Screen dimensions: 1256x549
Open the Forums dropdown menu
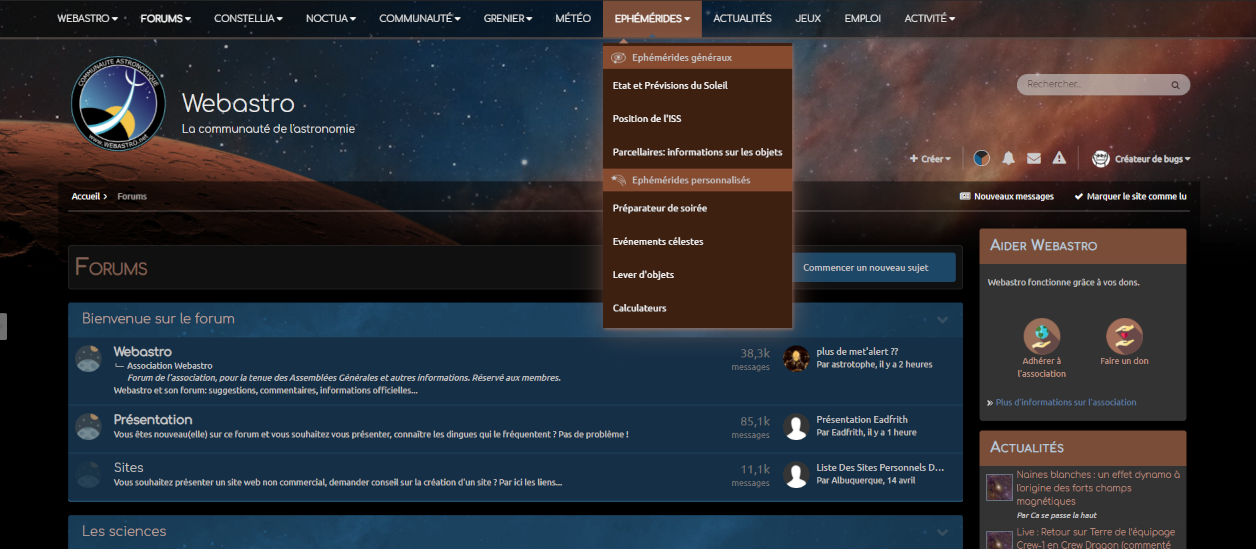pyautogui.click(x=165, y=18)
